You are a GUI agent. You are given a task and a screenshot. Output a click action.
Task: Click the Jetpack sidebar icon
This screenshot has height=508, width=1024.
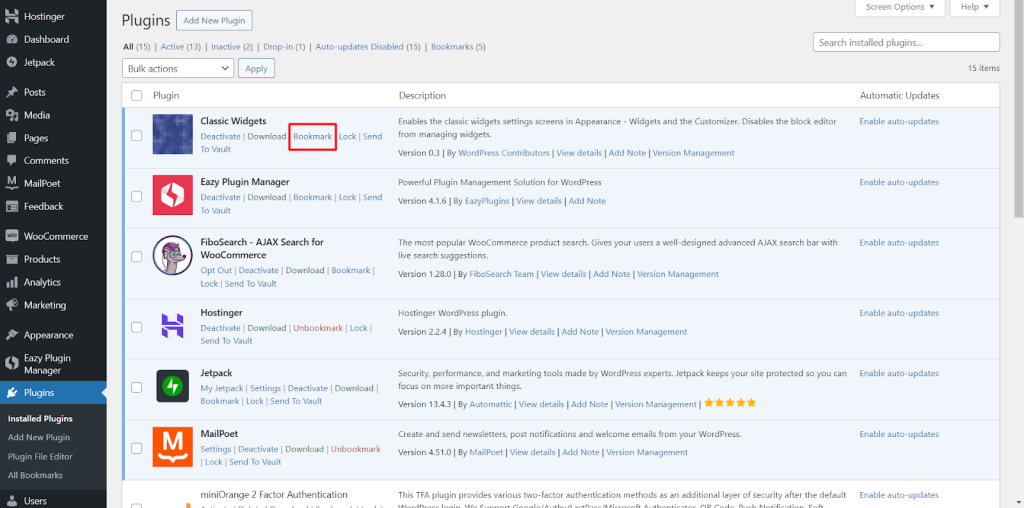(x=11, y=62)
